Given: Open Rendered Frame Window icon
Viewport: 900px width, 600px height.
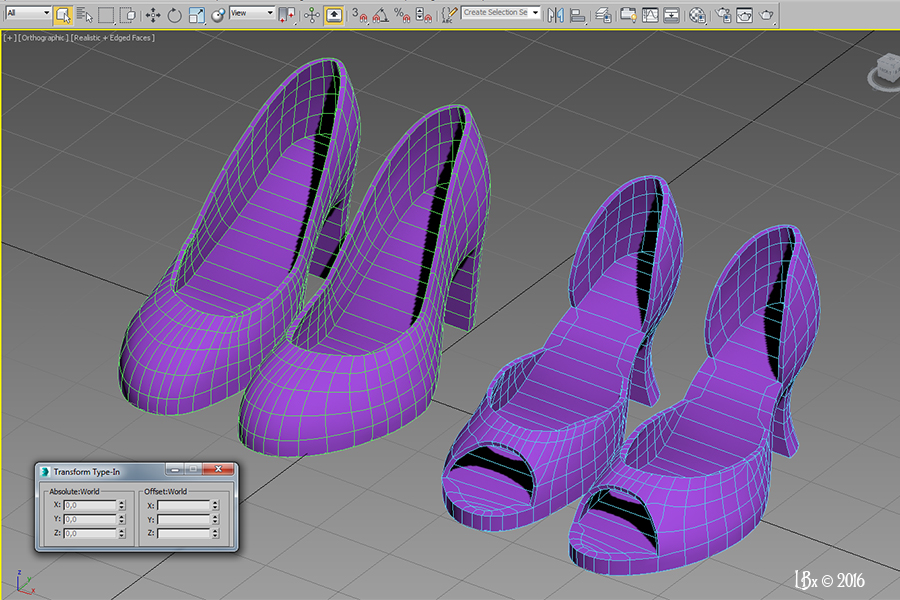Looking at the screenshot, I should [x=744, y=15].
